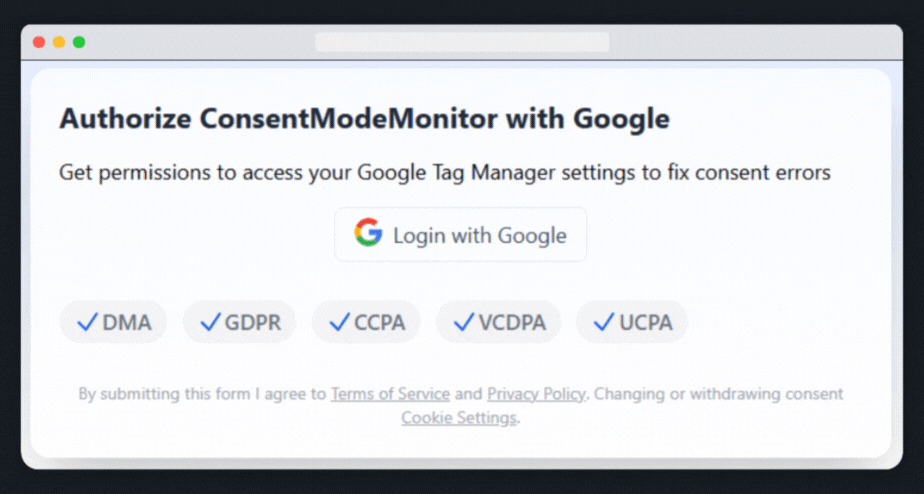Select the DMA compliance chip label
Screen dimensions: 924x494
pyautogui.click(x=127, y=323)
